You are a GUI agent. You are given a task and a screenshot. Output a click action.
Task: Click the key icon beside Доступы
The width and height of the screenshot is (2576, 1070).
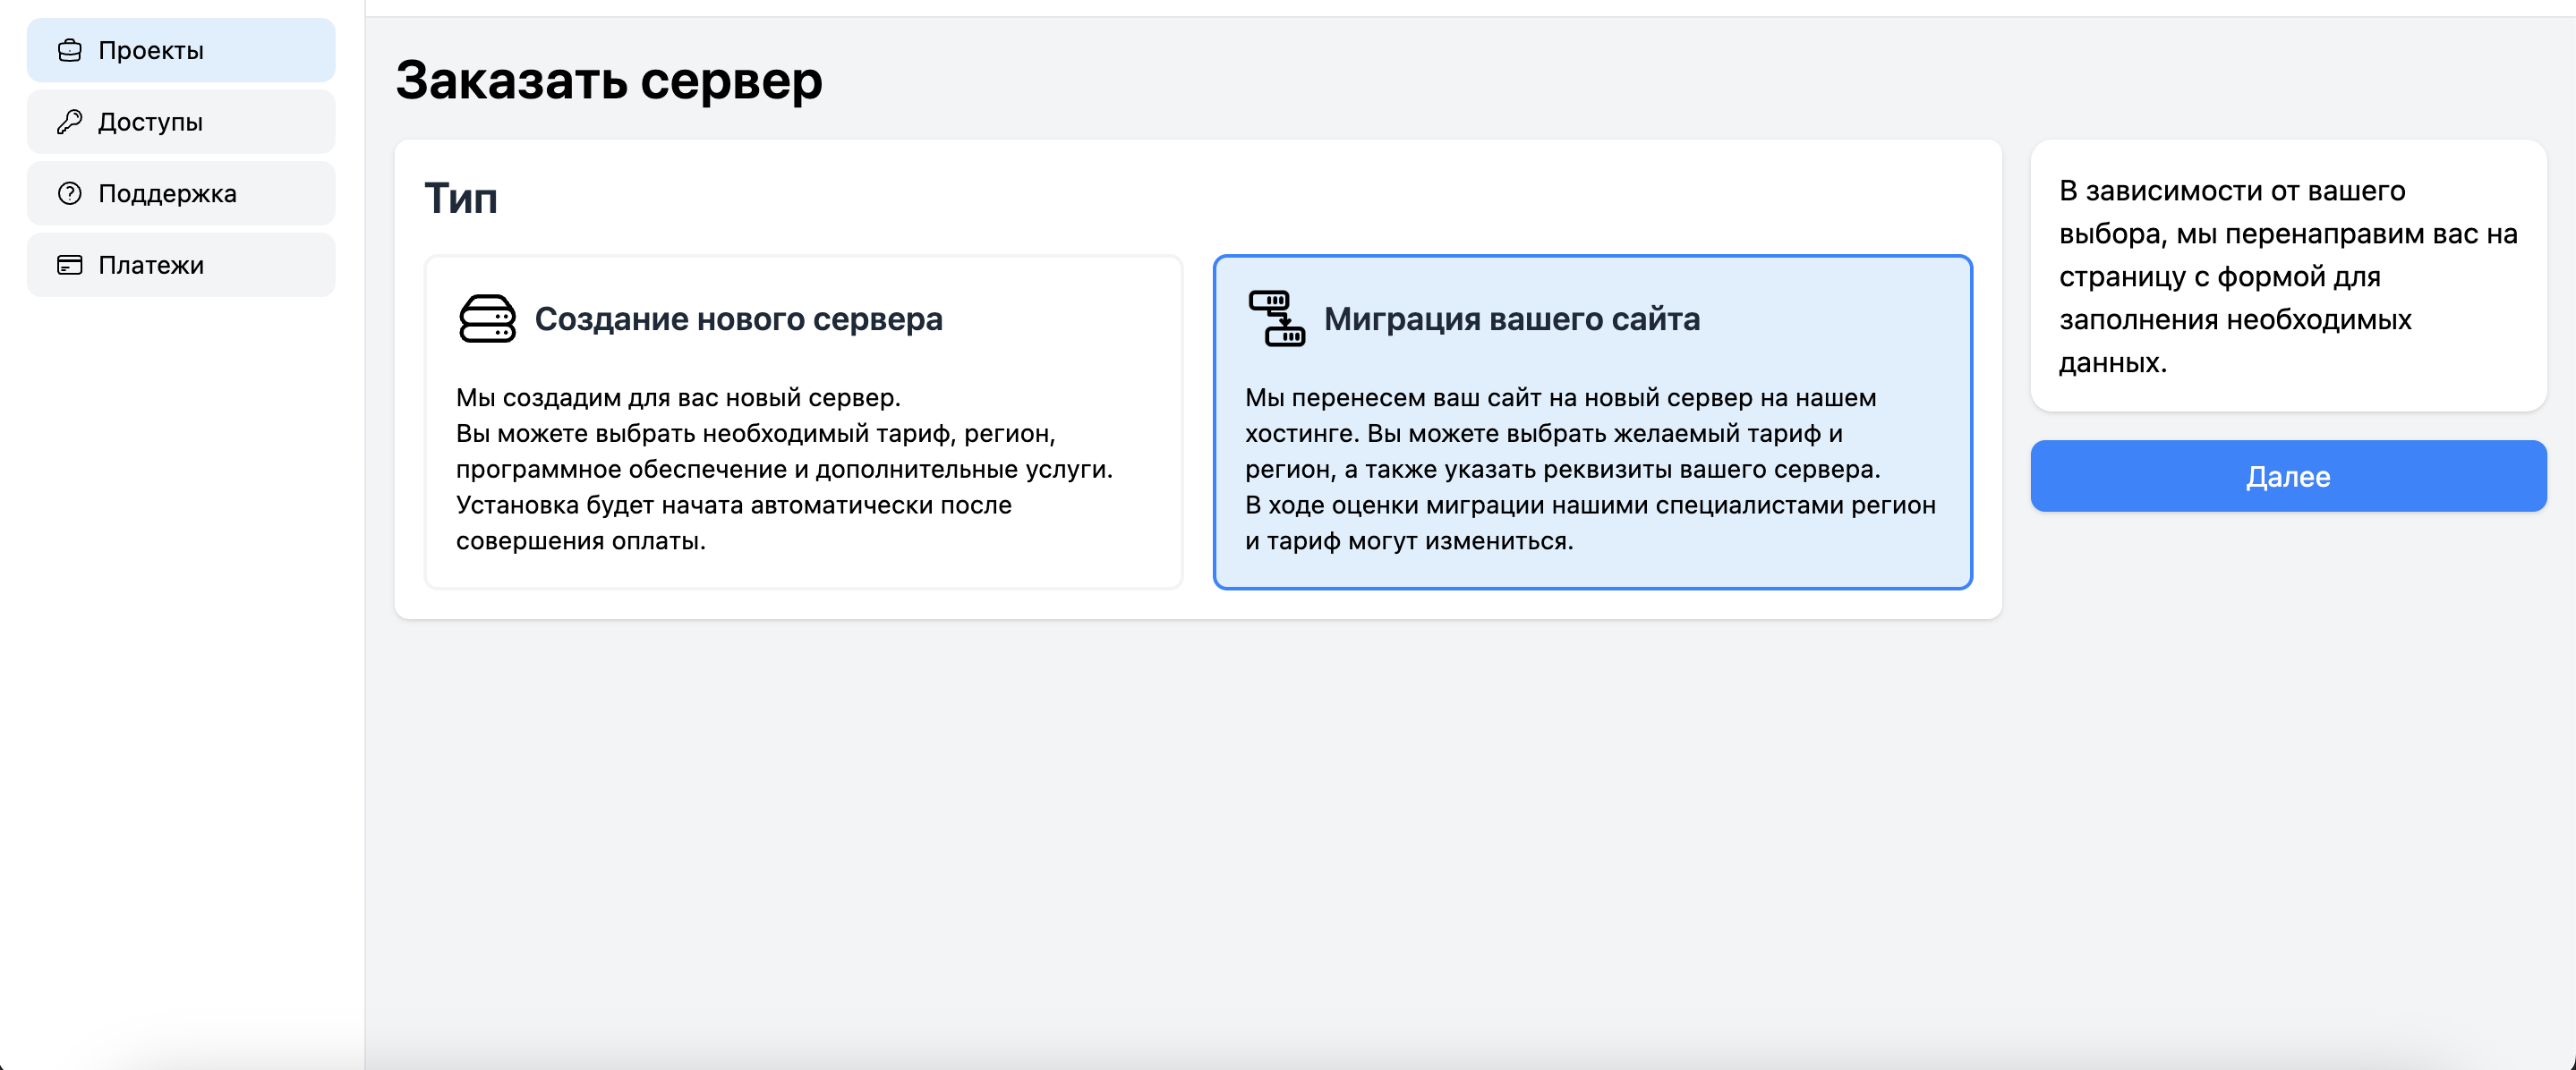click(x=70, y=122)
